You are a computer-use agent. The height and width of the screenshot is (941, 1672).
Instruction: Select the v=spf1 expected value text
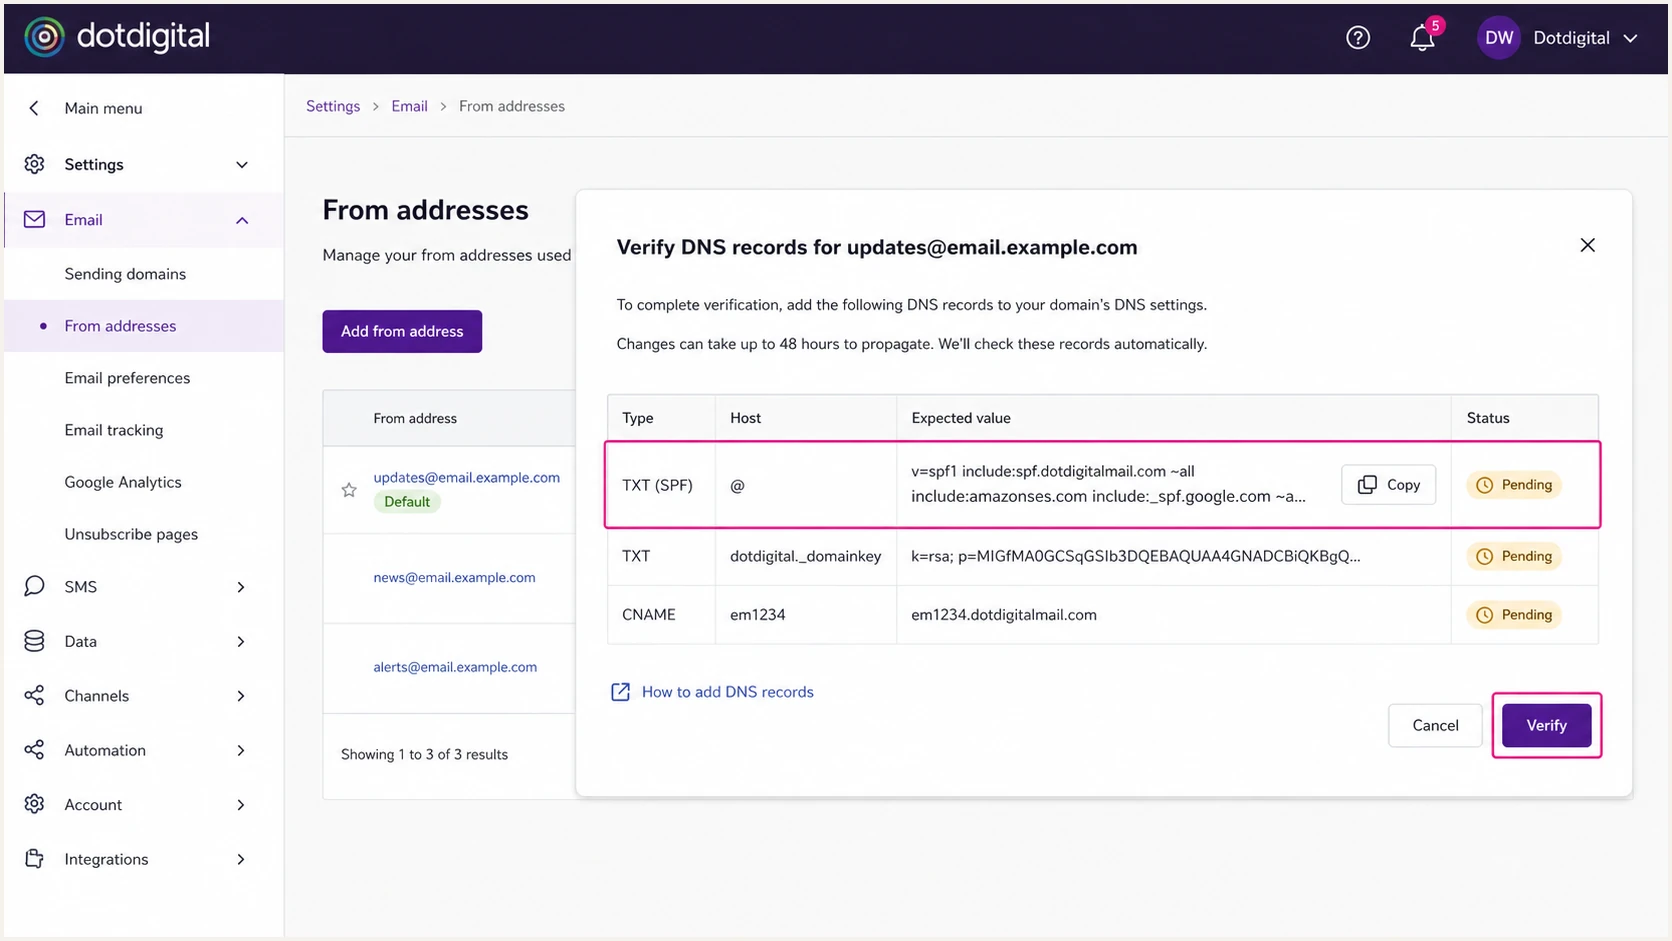coord(1108,484)
